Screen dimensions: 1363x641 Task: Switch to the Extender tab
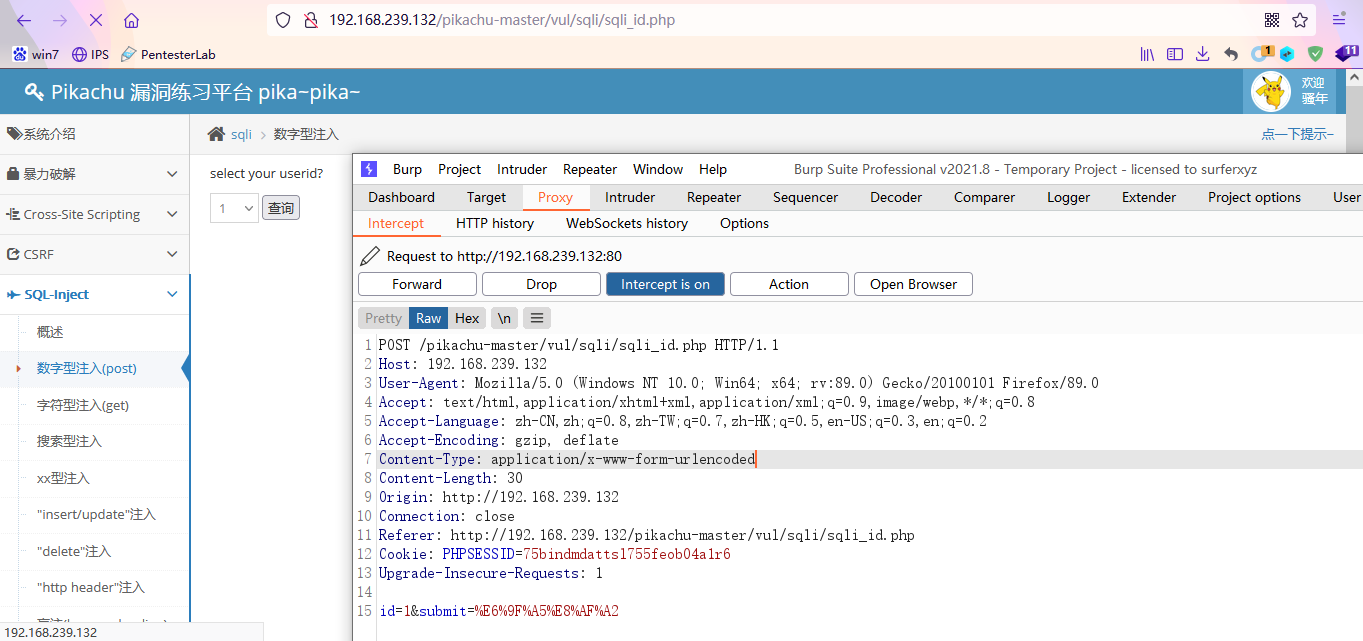1149,197
